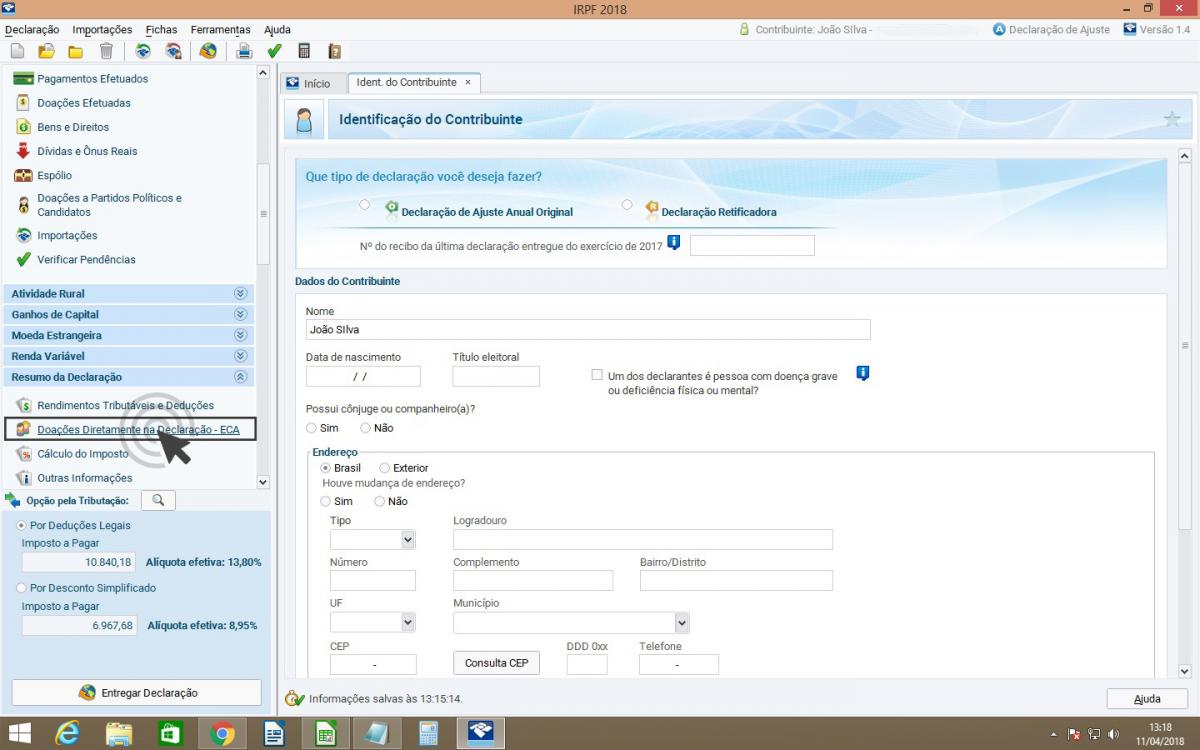Expand the Atividade Rural section
Screen dimensions: 1200x750
pos(240,294)
